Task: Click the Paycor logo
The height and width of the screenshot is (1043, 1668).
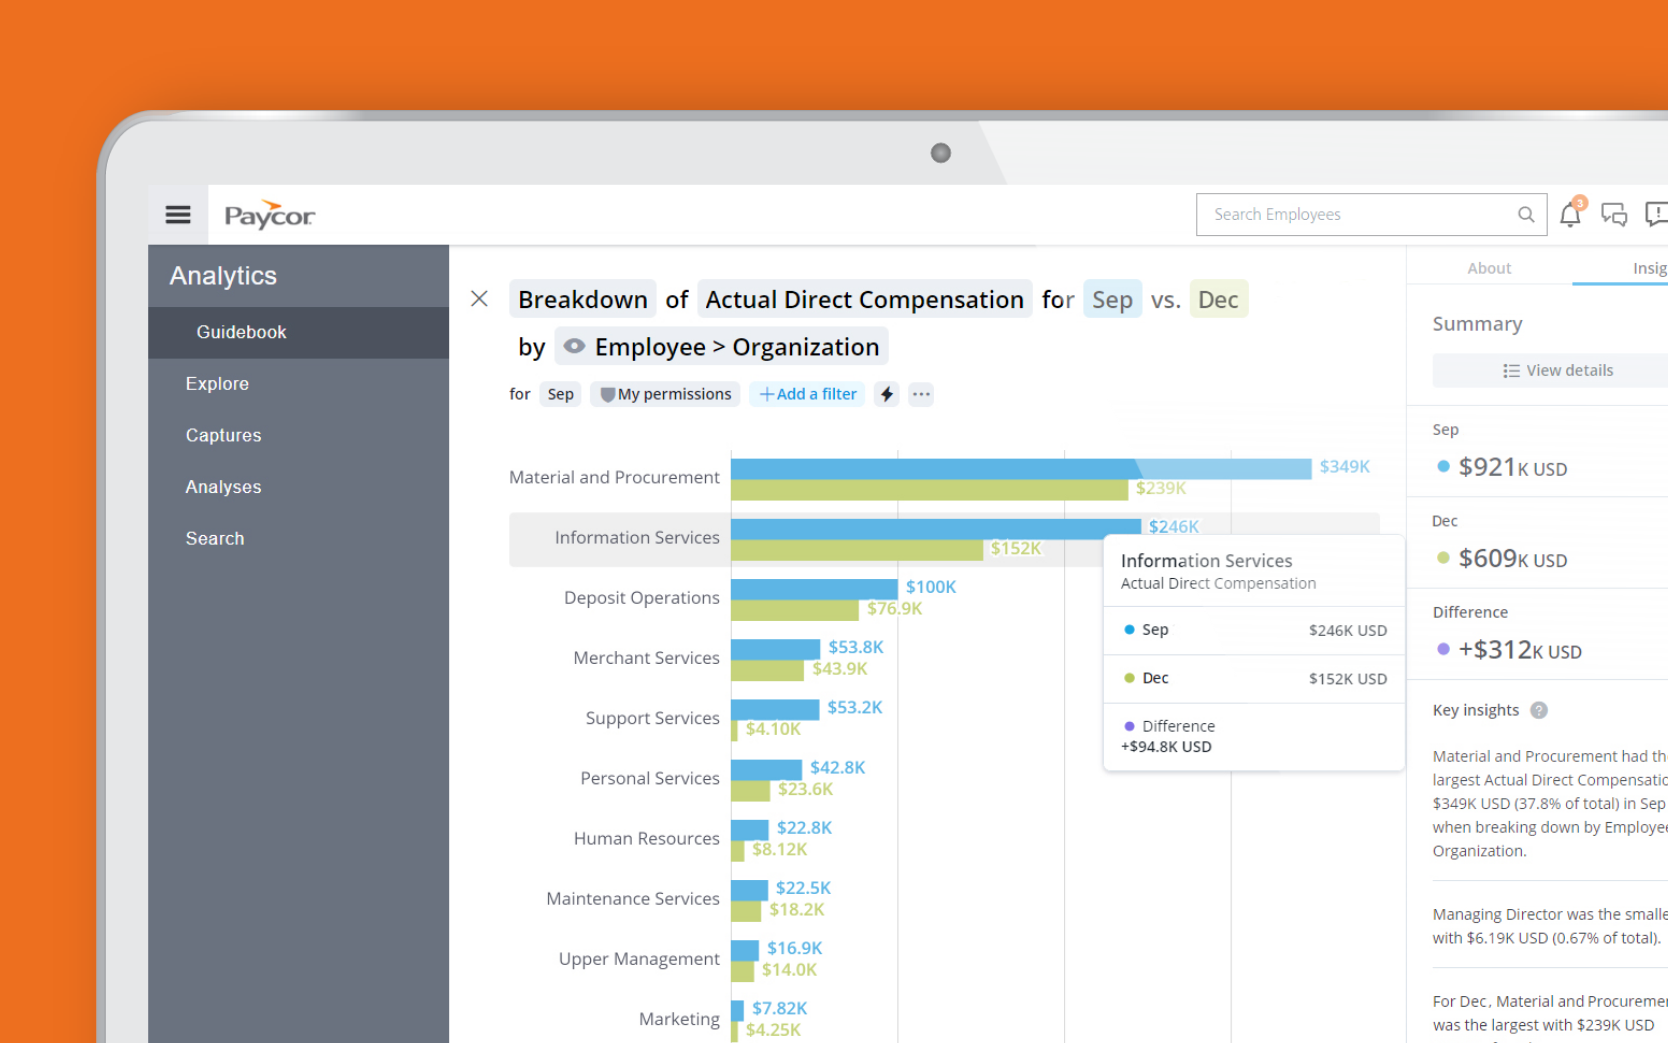Action: pyautogui.click(x=269, y=215)
